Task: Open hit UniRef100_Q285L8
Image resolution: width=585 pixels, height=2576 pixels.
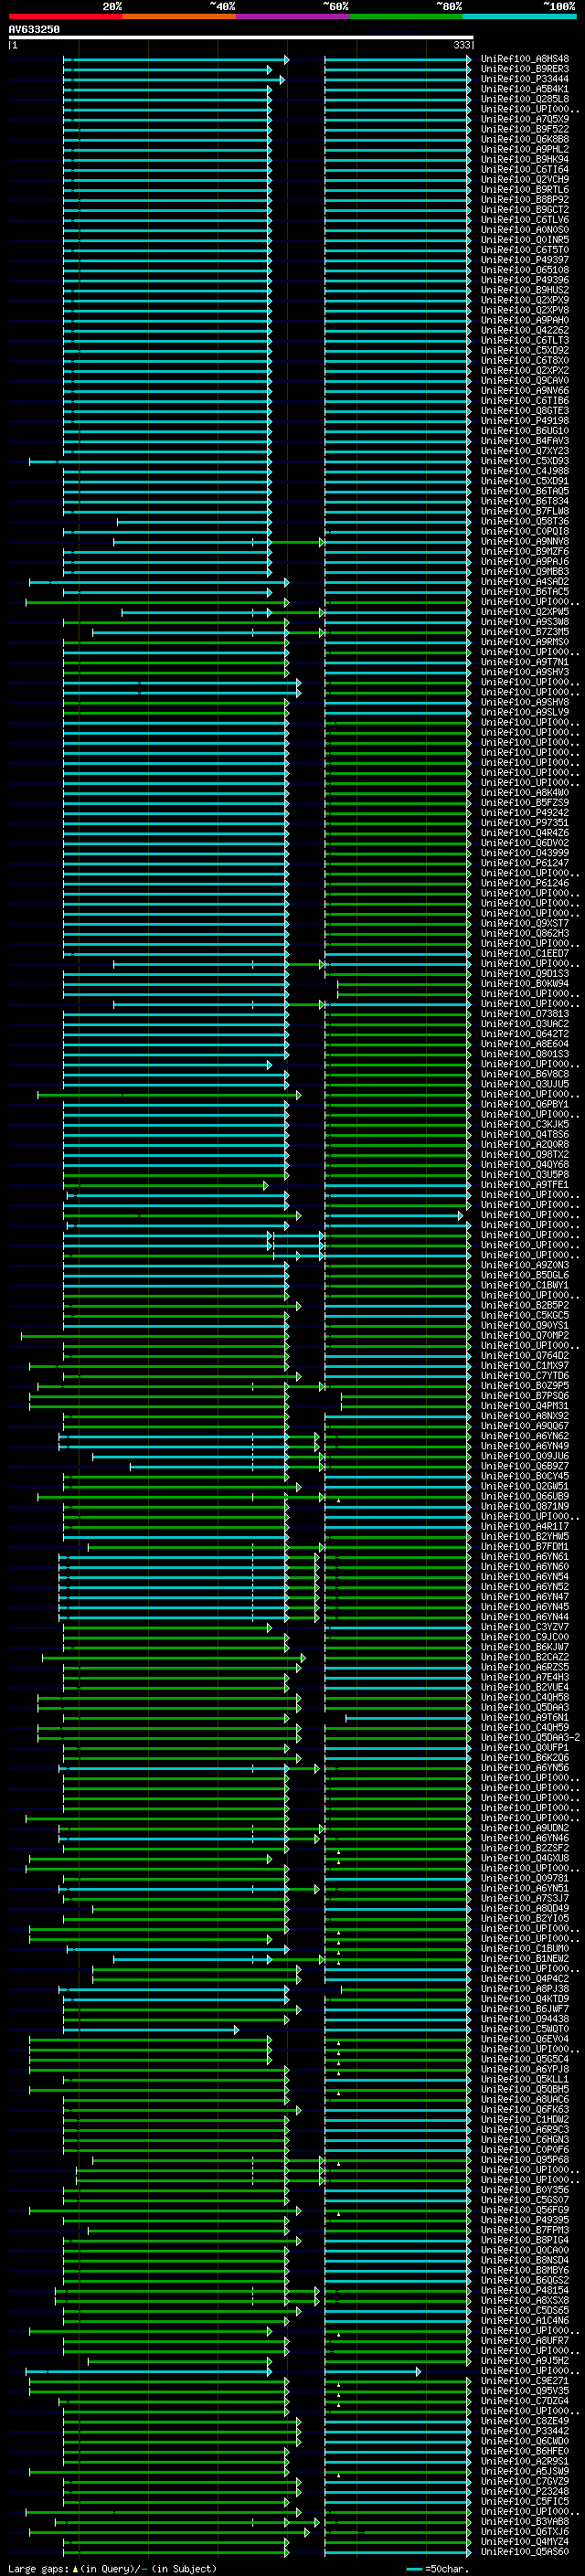Action: pyautogui.click(x=525, y=99)
